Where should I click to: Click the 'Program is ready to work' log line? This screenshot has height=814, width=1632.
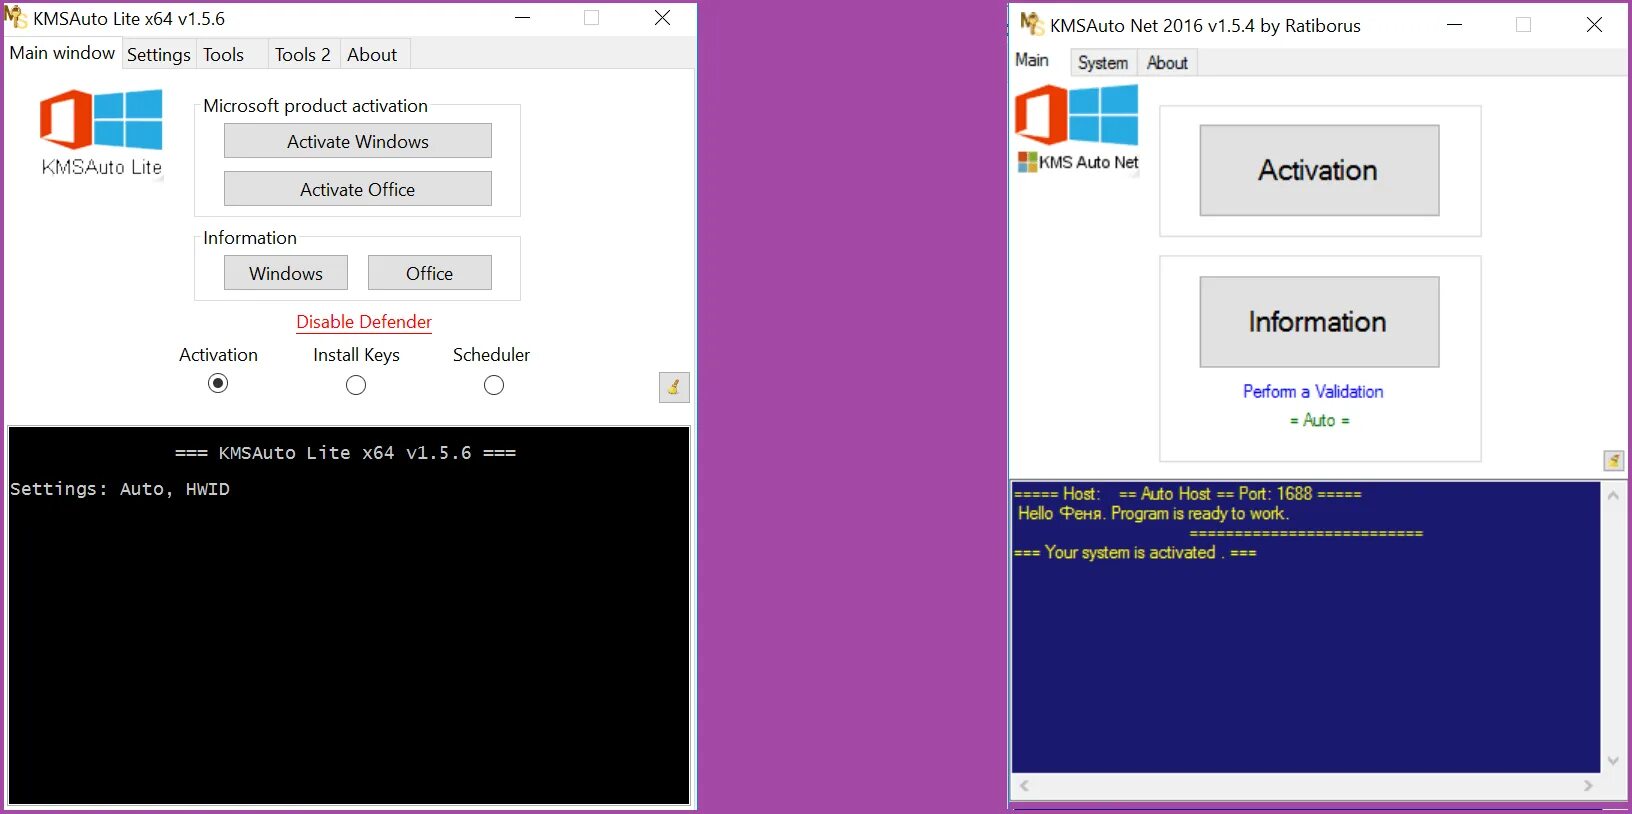(x=1153, y=514)
